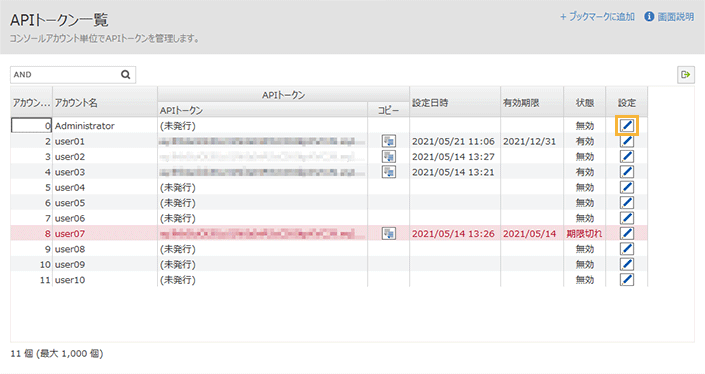705x374 pixels.
Task: Edit the token settings for user06
Action: click(627, 218)
